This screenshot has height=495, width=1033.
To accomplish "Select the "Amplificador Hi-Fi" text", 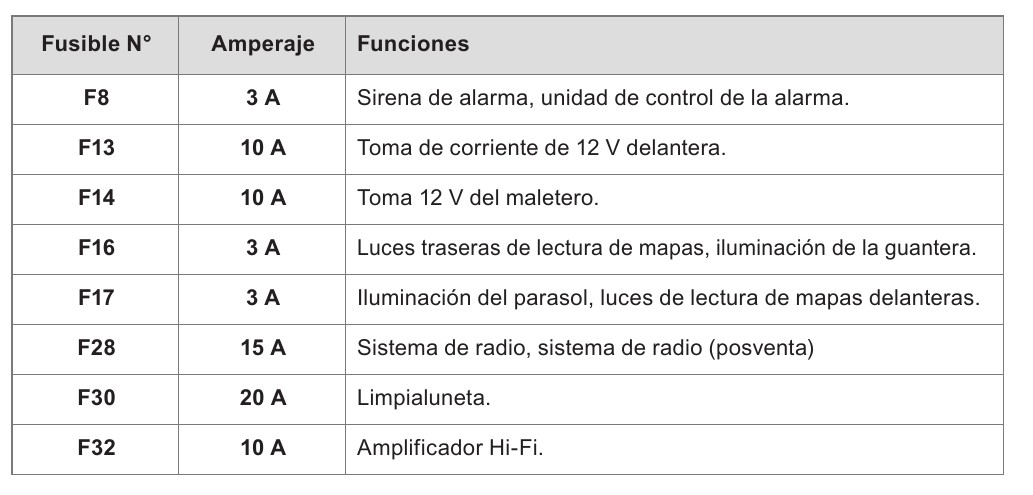I will [449, 448].
